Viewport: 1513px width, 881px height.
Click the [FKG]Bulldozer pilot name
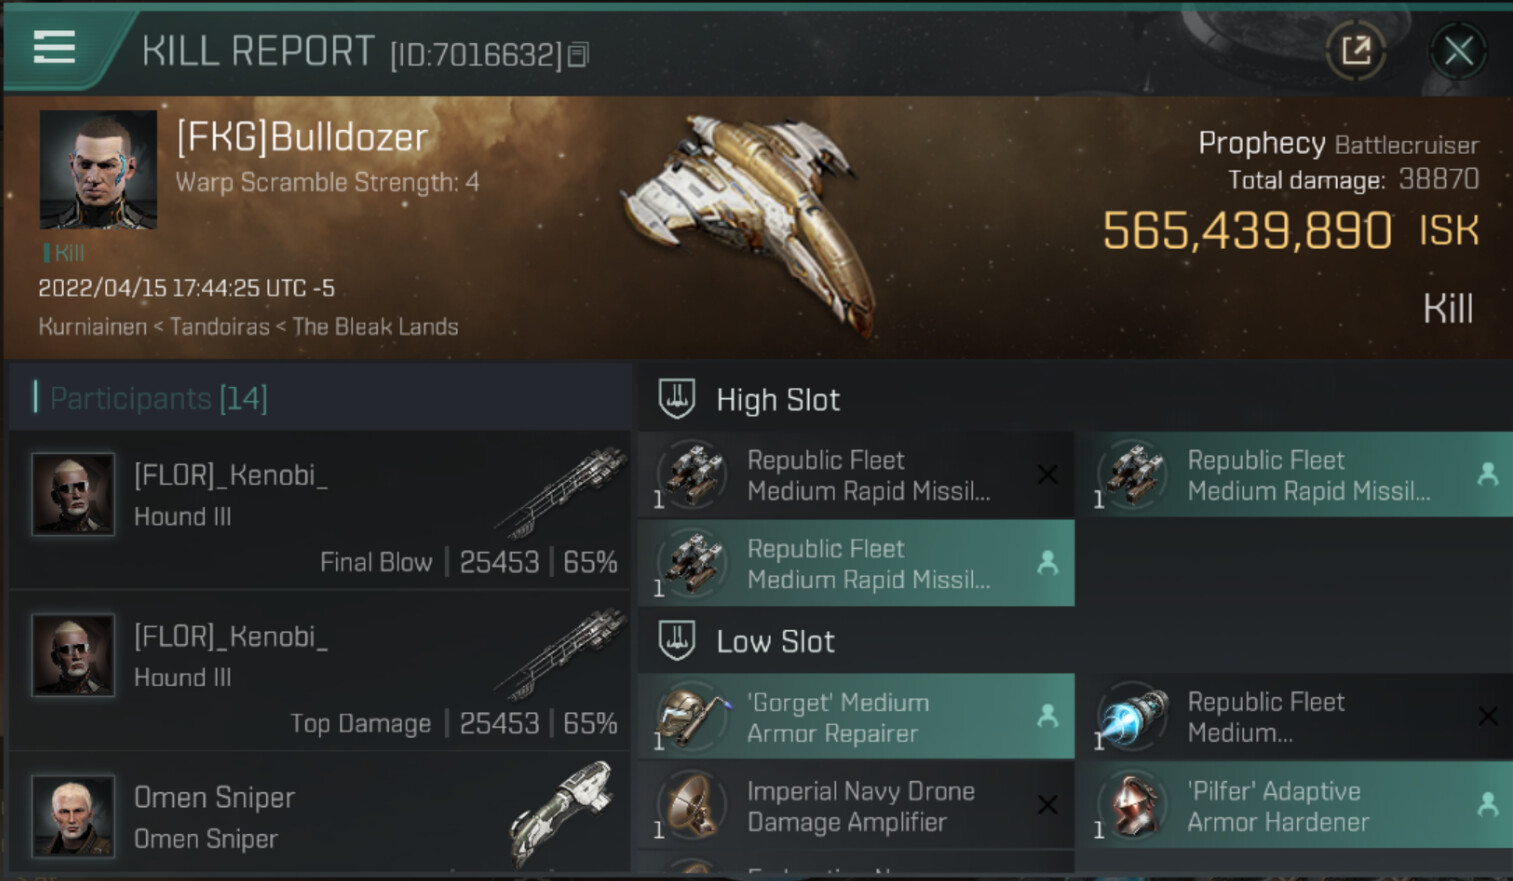302,137
